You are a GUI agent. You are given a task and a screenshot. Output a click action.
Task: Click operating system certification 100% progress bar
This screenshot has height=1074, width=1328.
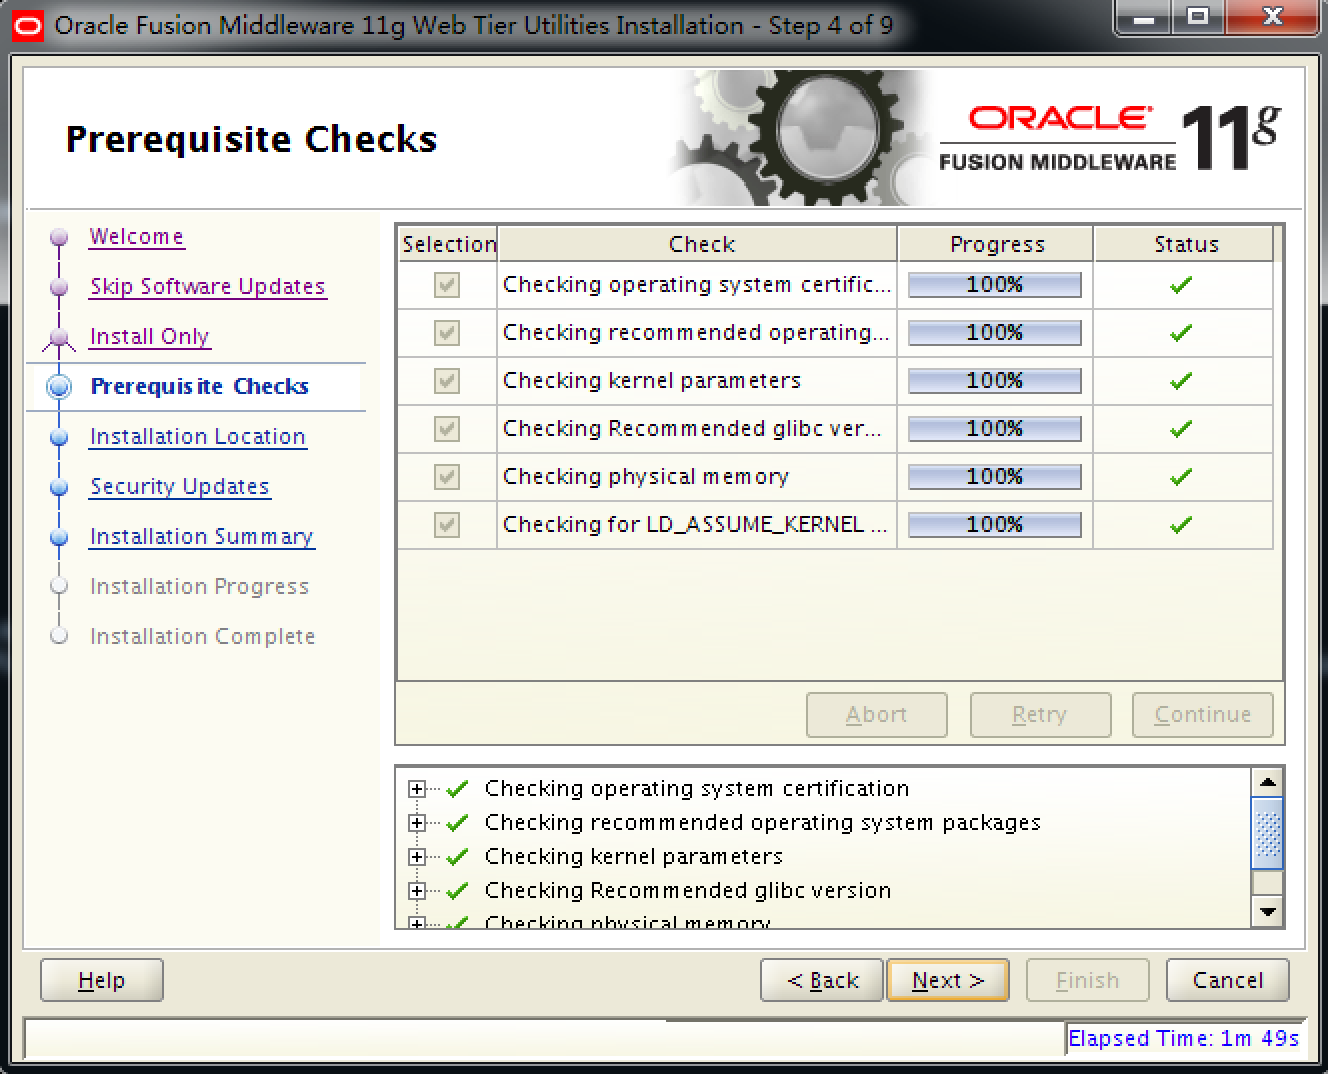coord(995,285)
